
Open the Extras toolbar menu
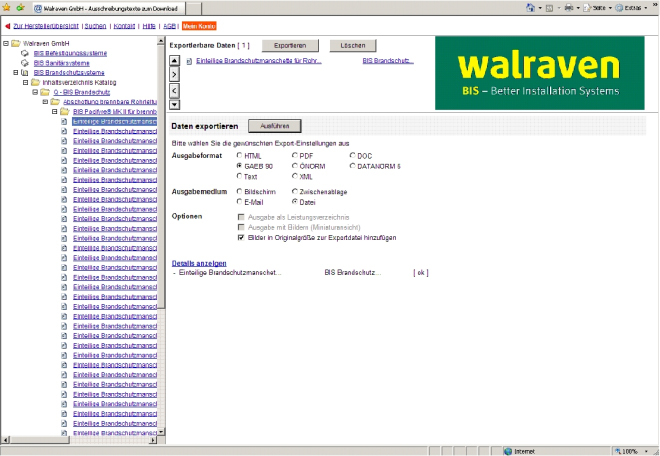pyautogui.click(x=631, y=8)
